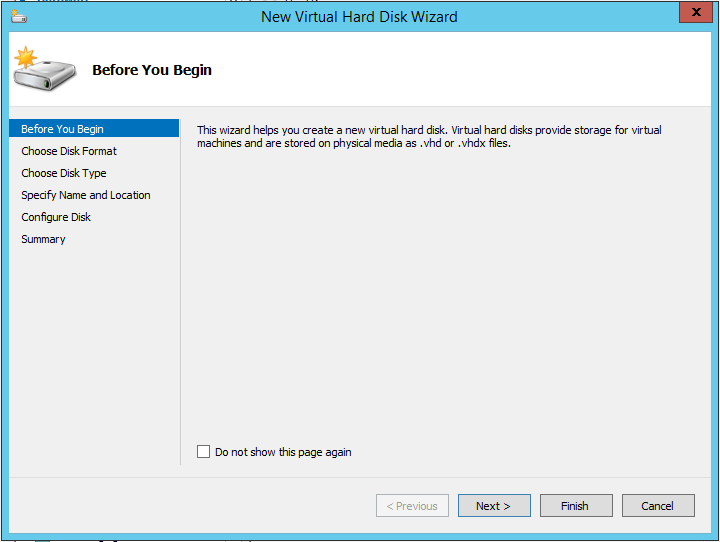This screenshot has width=720, height=542.
Task: Click the Before You Begin page heading
Action: tap(152, 70)
